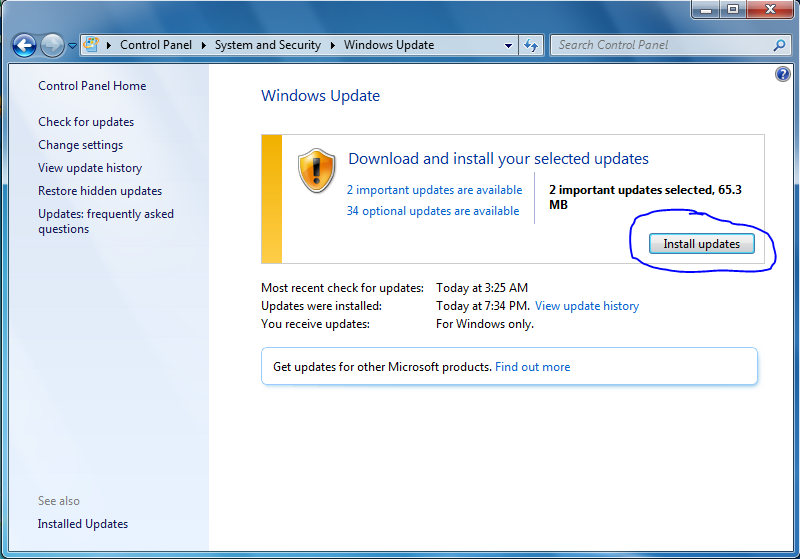Click the yellow shield warning icon
Viewport: 800px width, 559px height.
(316, 171)
